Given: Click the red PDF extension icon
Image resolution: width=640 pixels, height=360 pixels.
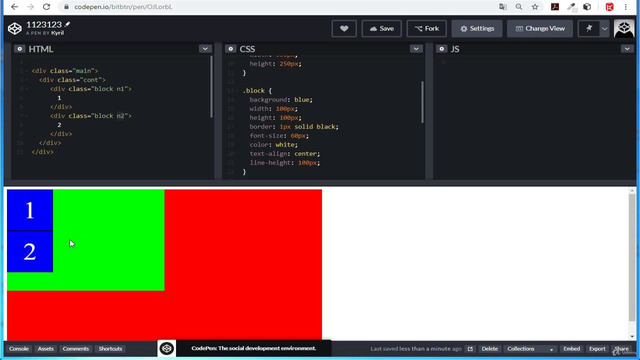Looking at the screenshot, I should click(x=555, y=7).
